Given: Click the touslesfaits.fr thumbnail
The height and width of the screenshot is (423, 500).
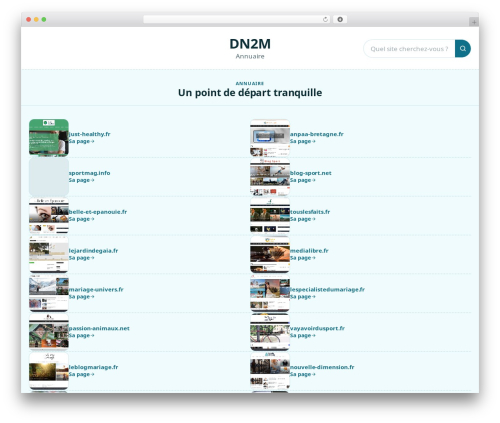Looking at the screenshot, I should click(x=270, y=216).
